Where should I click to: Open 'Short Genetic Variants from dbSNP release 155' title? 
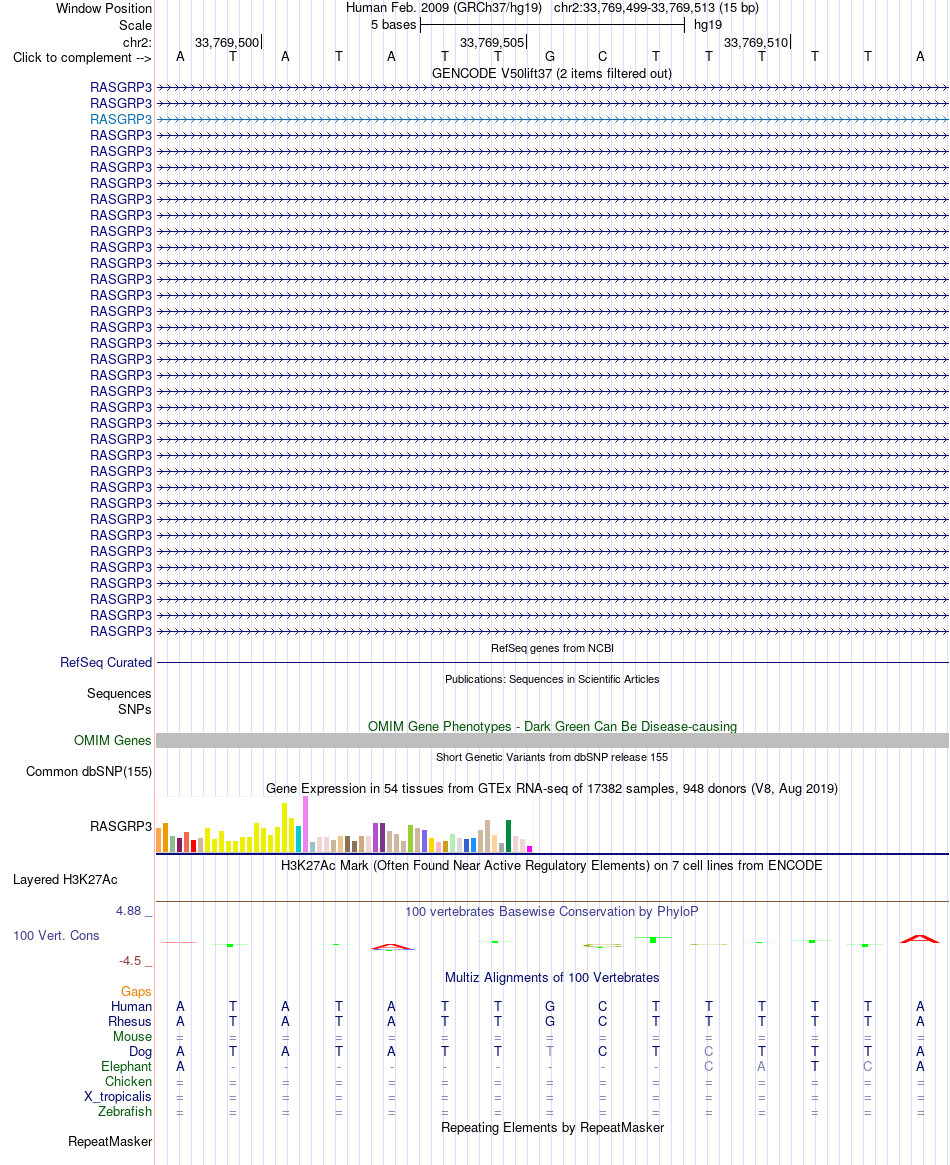click(x=552, y=758)
